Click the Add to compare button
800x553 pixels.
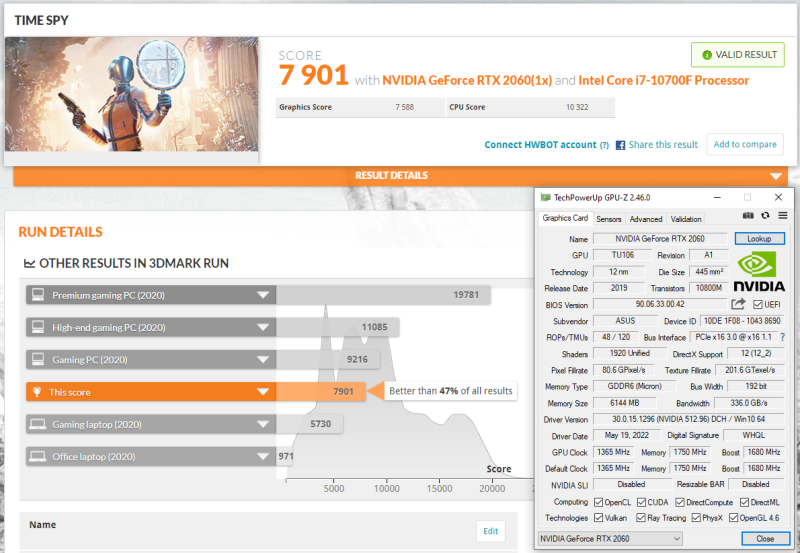coord(745,144)
